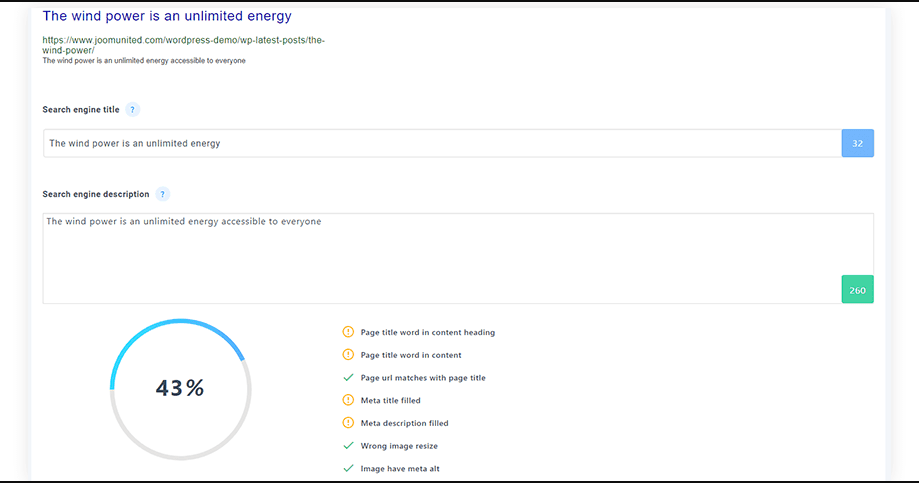Focus the Search engine title input field

443,143
